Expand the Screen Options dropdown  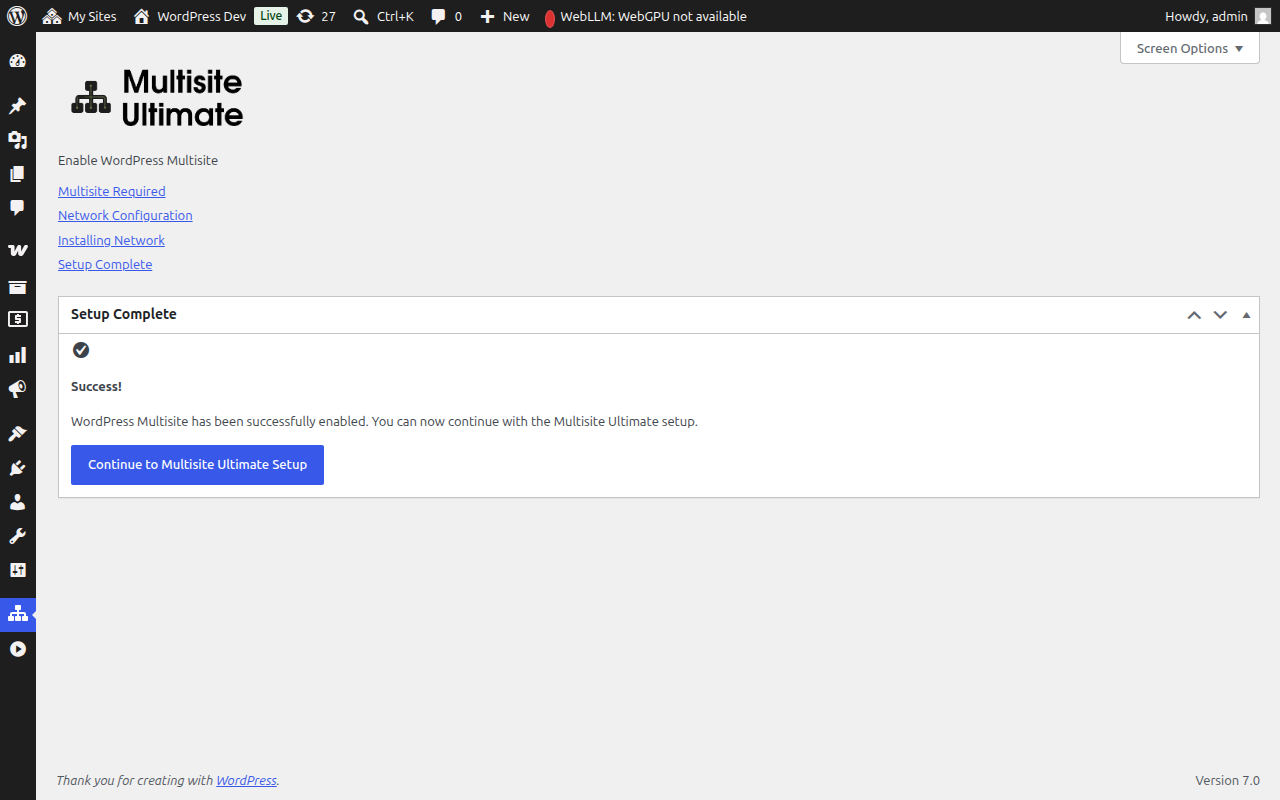coord(1190,48)
